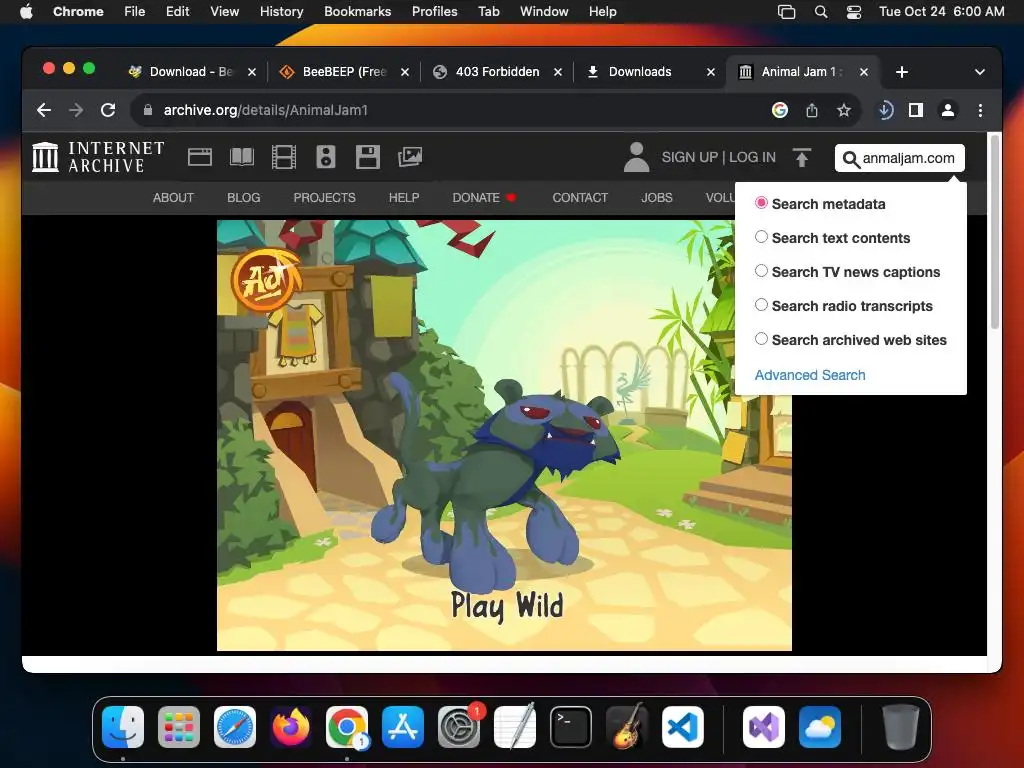Launch Safari from the dock
The image size is (1024, 768).
click(235, 727)
